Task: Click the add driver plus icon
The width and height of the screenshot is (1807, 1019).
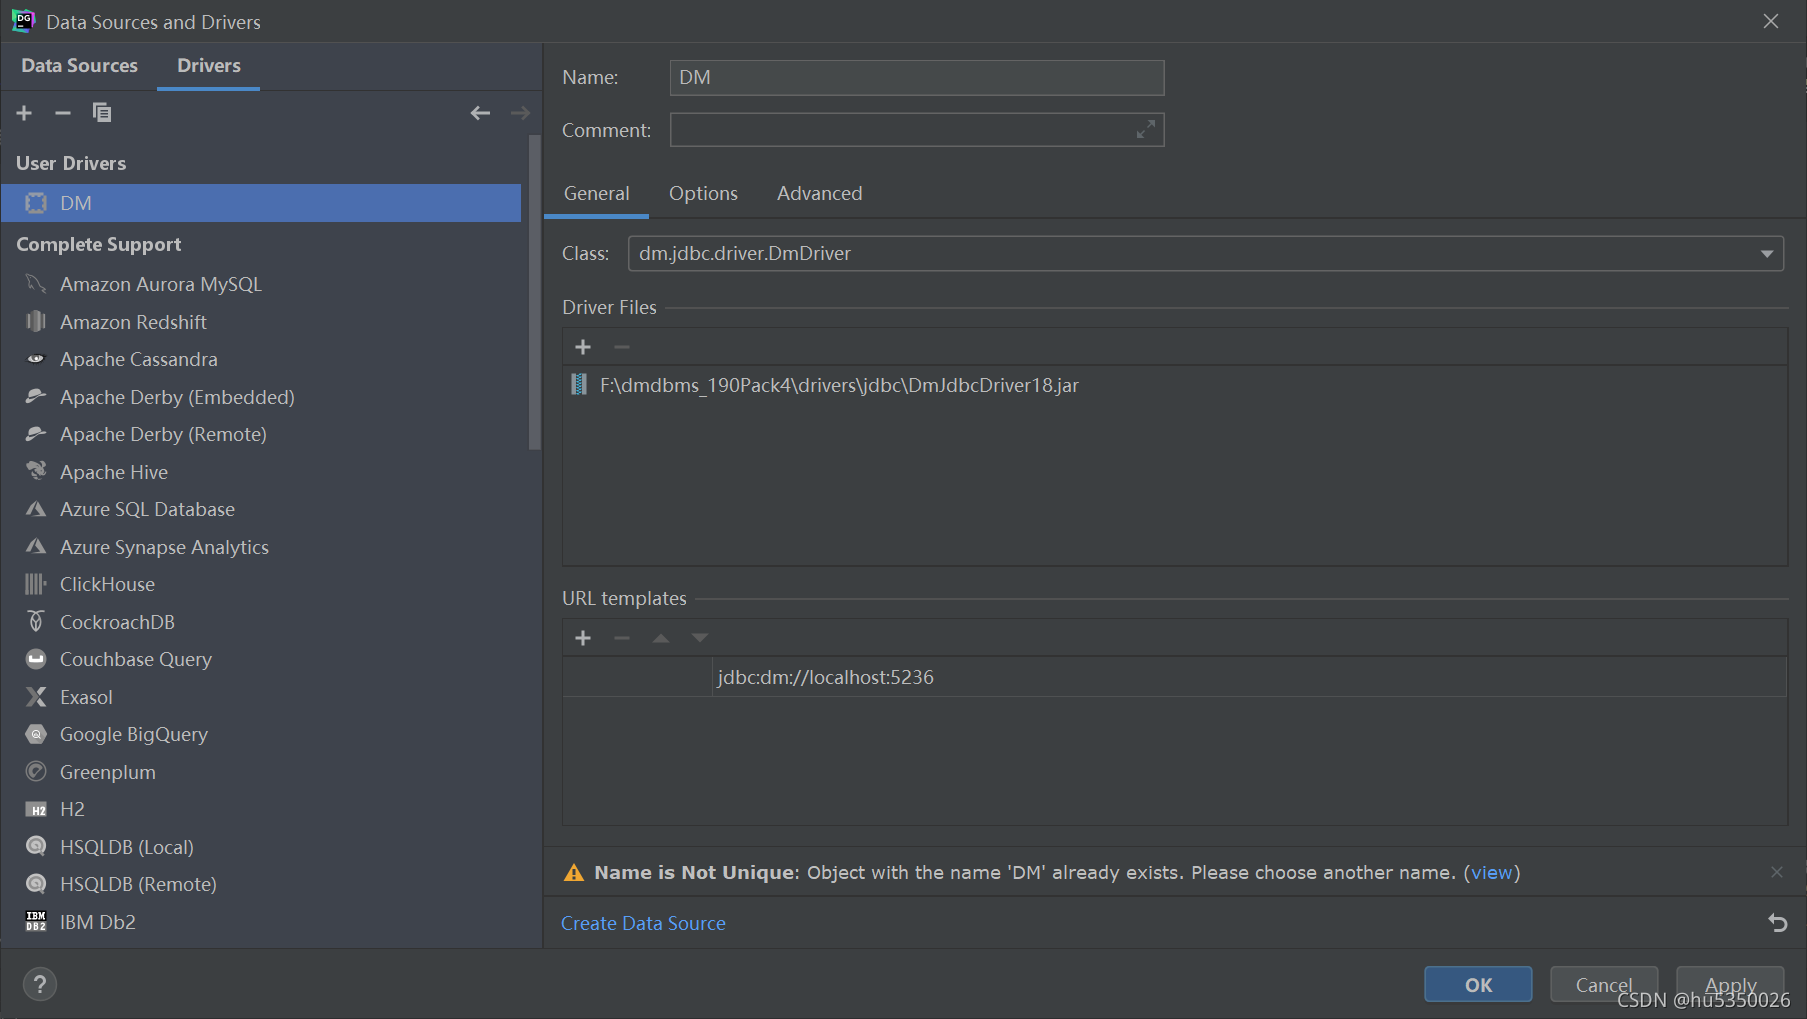Action: pos(24,113)
